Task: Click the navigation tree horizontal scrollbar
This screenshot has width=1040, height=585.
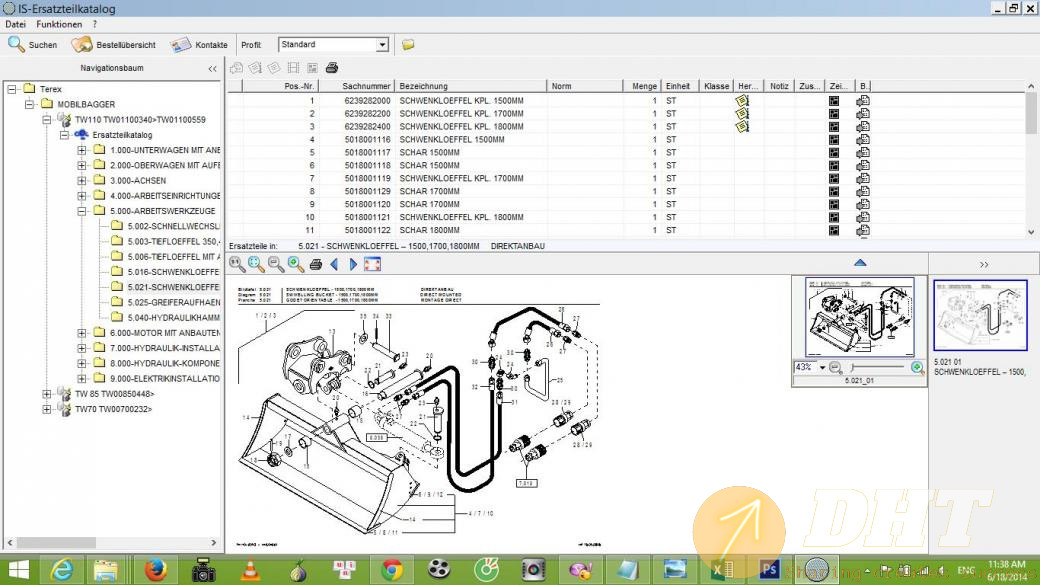Action: coord(111,543)
